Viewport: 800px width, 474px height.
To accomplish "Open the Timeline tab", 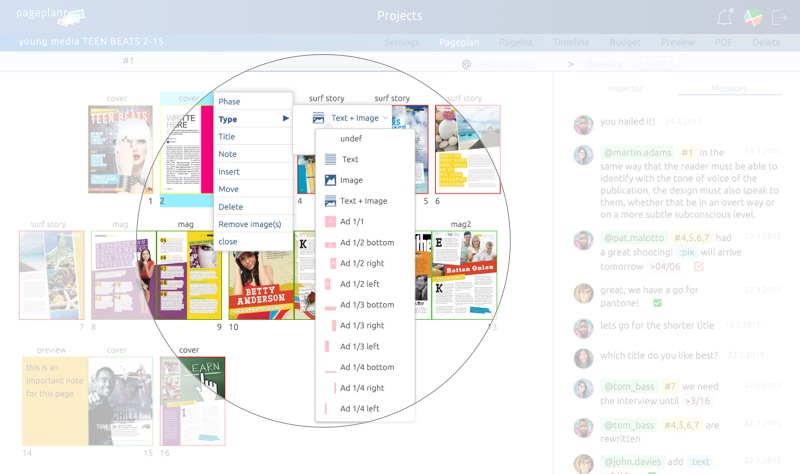I will pyautogui.click(x=571, y=42).
